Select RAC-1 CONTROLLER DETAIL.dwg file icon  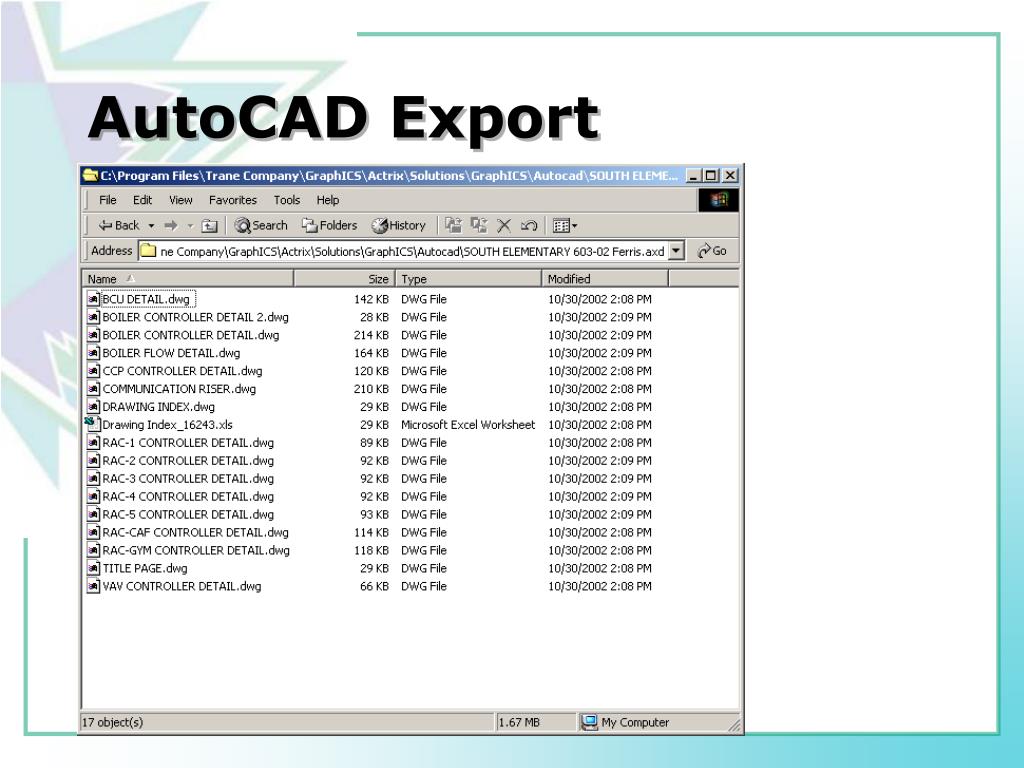click(x=93, y=443)
